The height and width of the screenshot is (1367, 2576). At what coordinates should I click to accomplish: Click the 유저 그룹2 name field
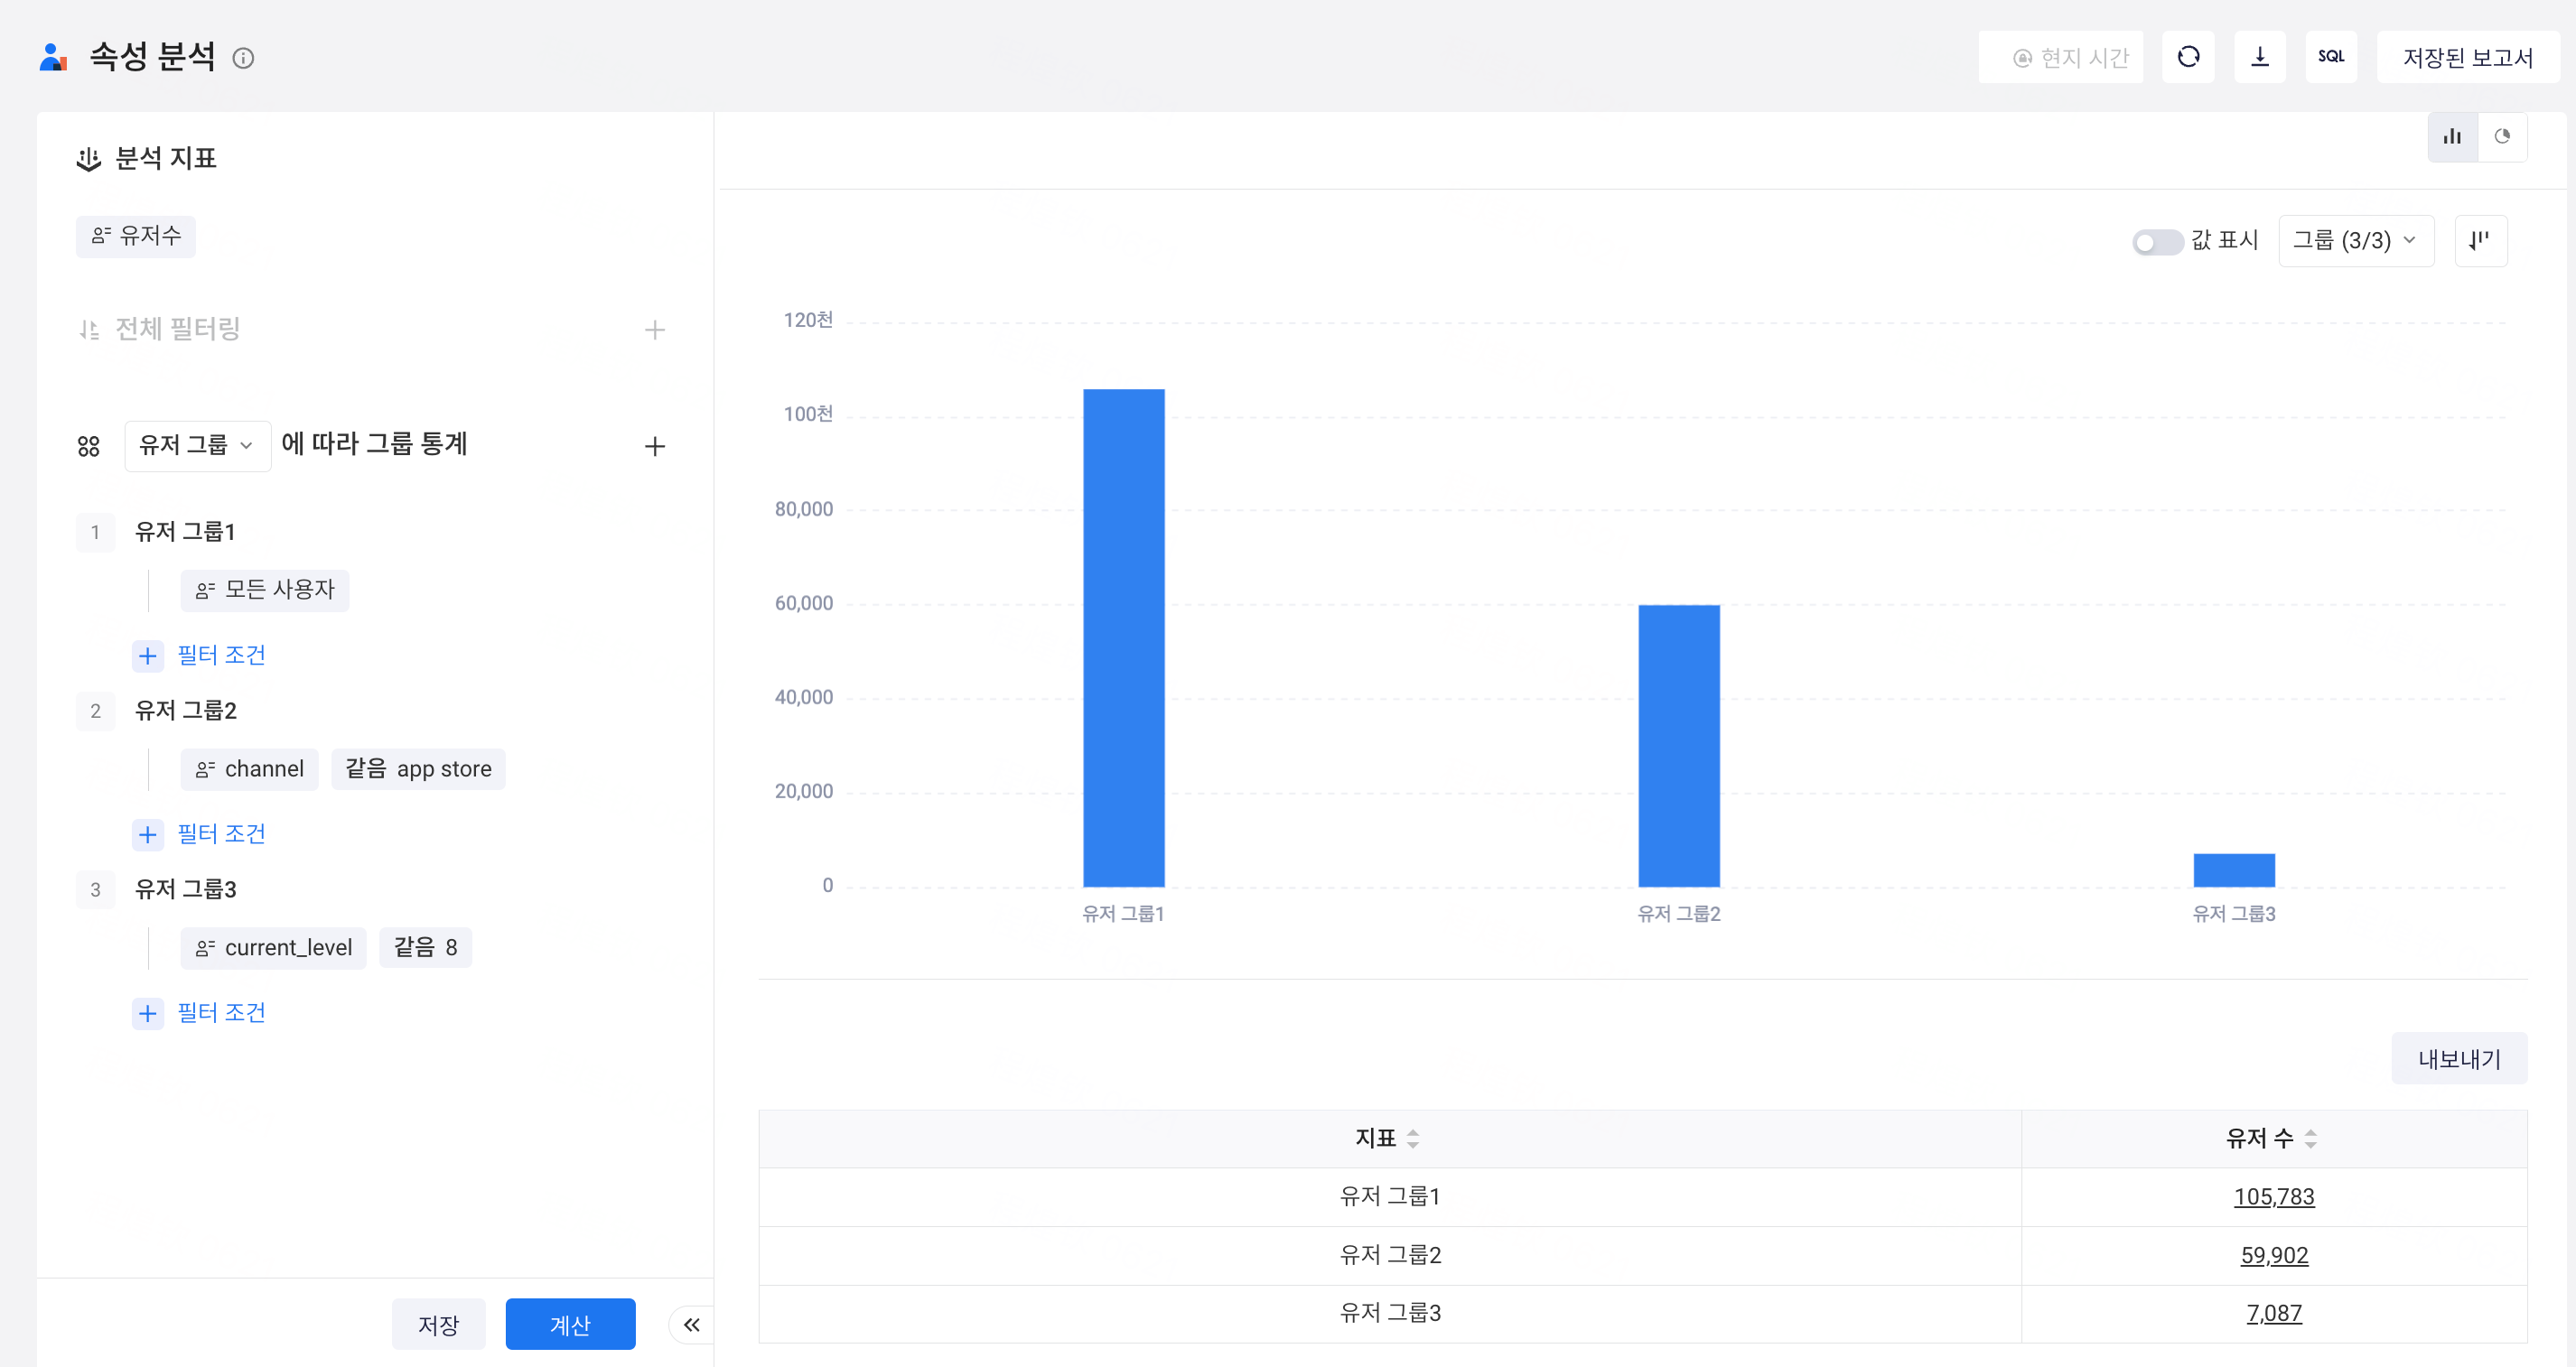click(x=186, y=711)
